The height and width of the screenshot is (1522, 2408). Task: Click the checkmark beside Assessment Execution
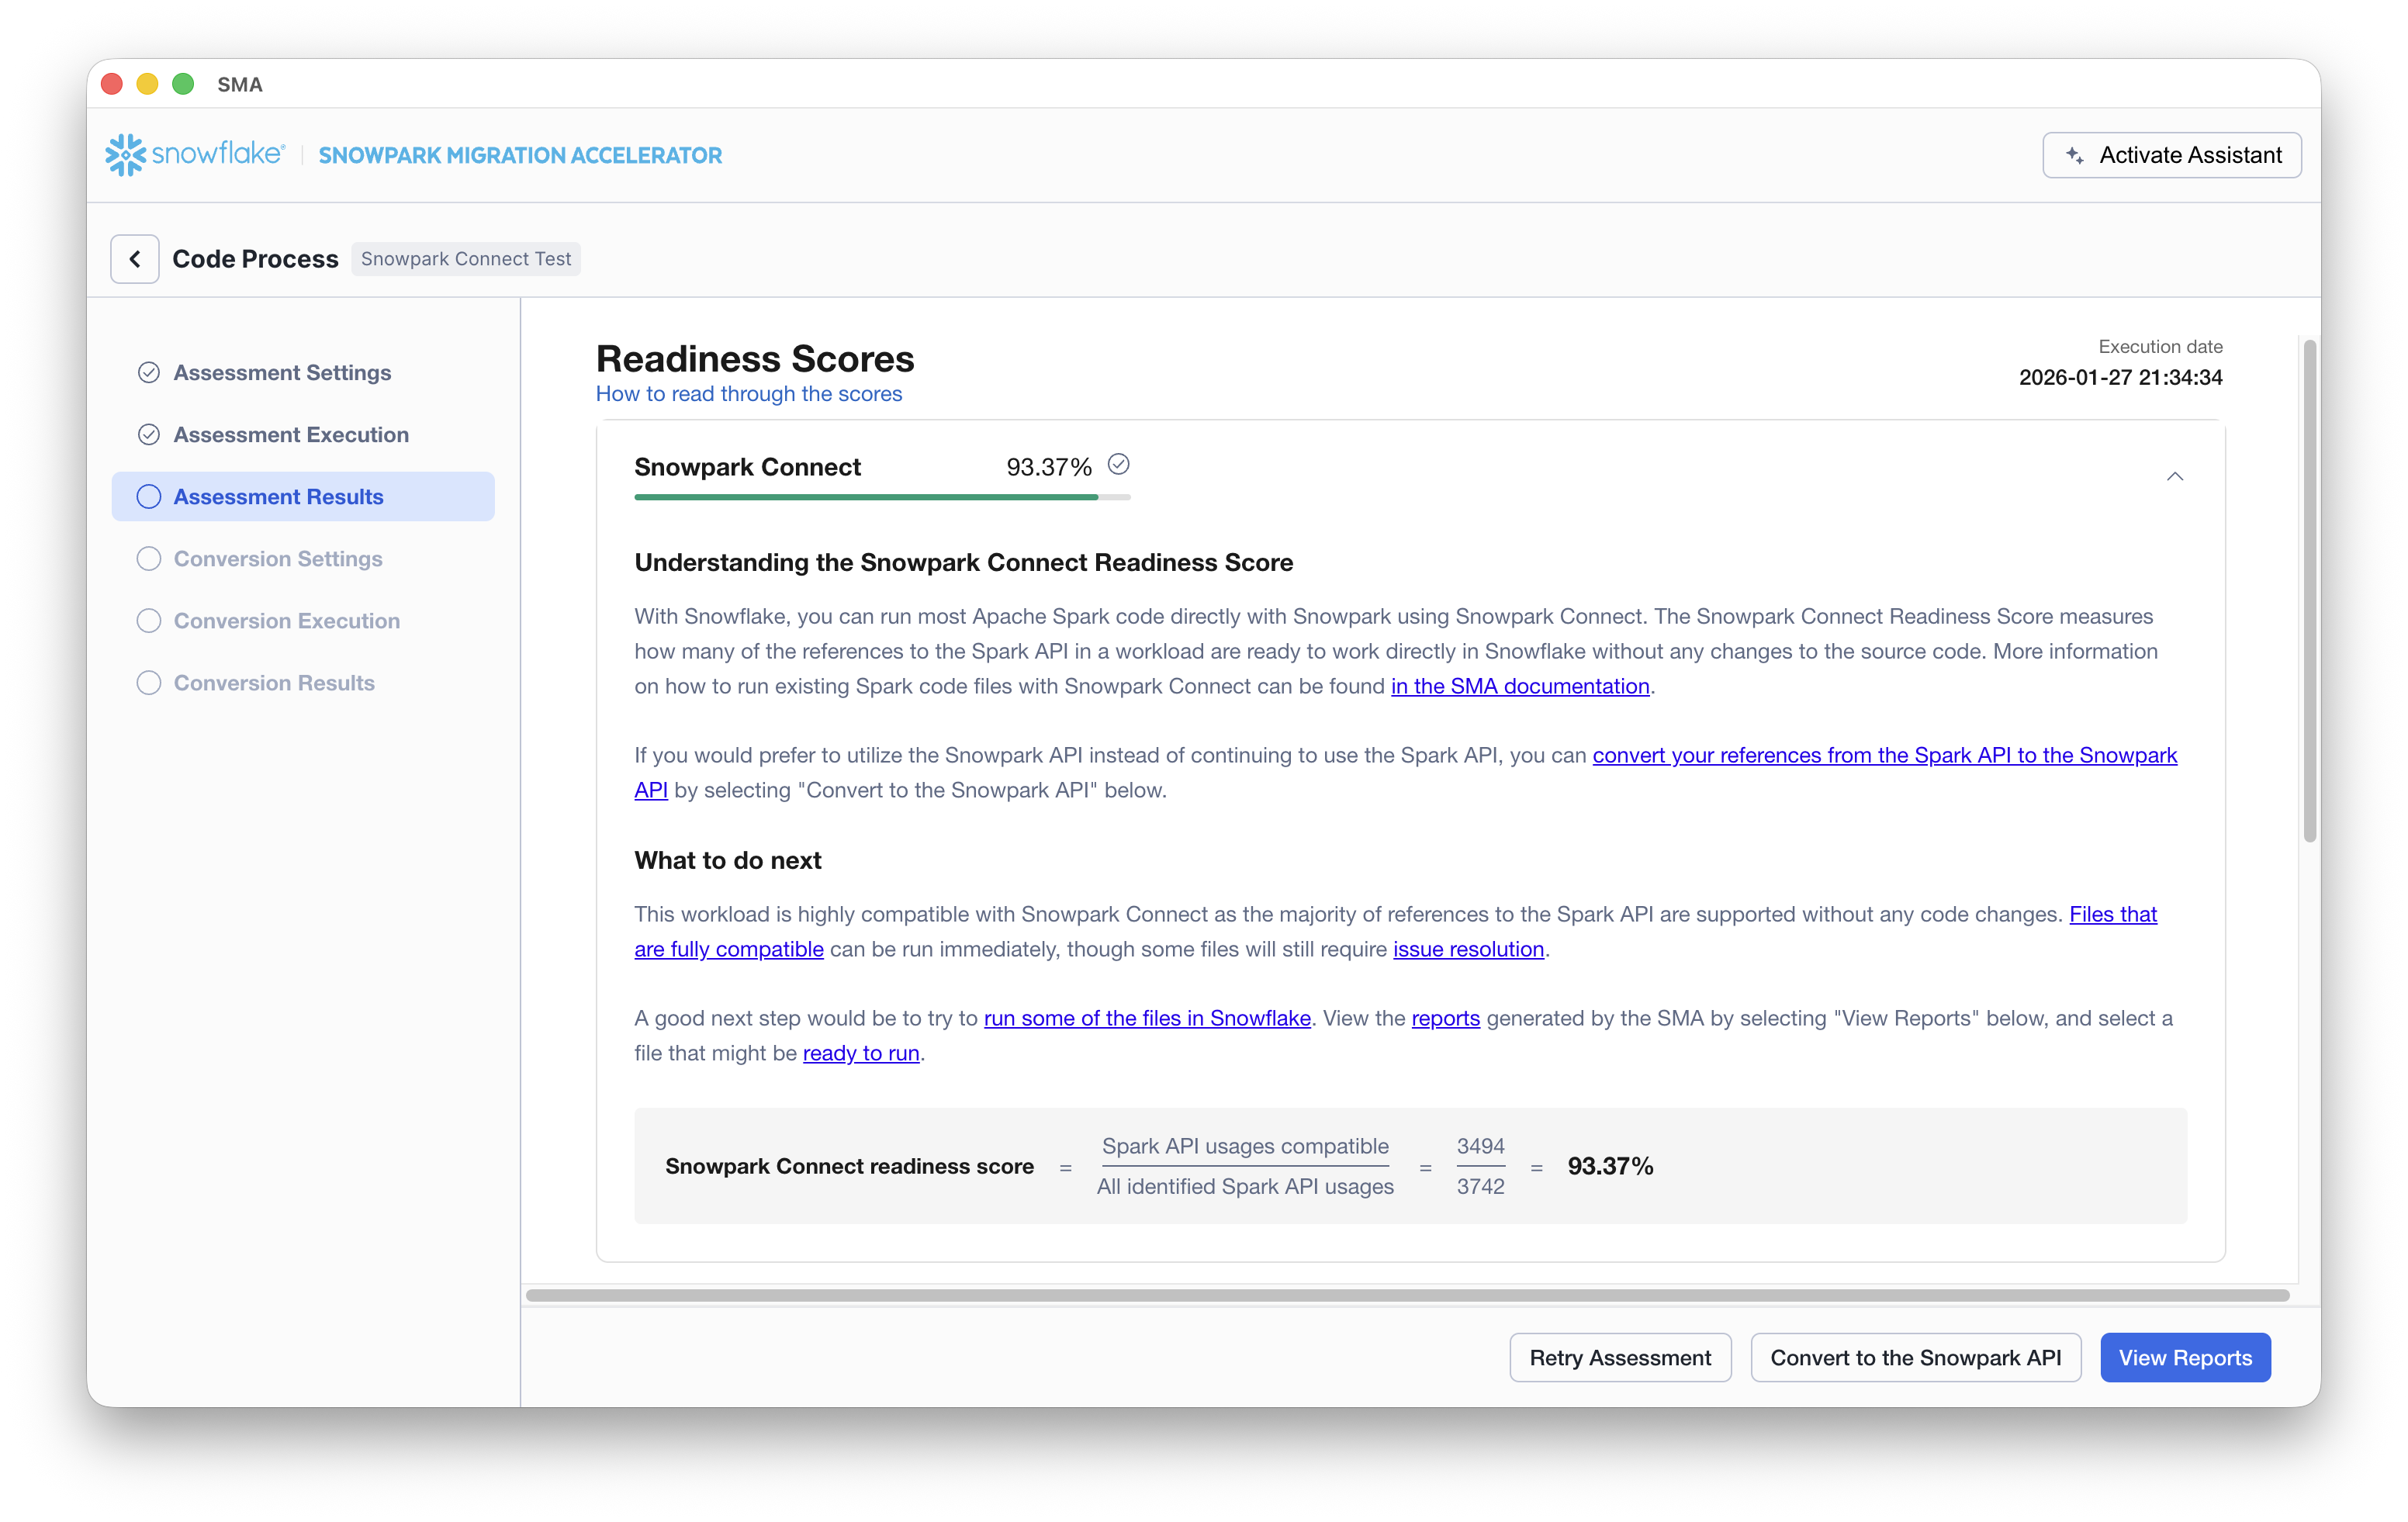coord(148,434)
